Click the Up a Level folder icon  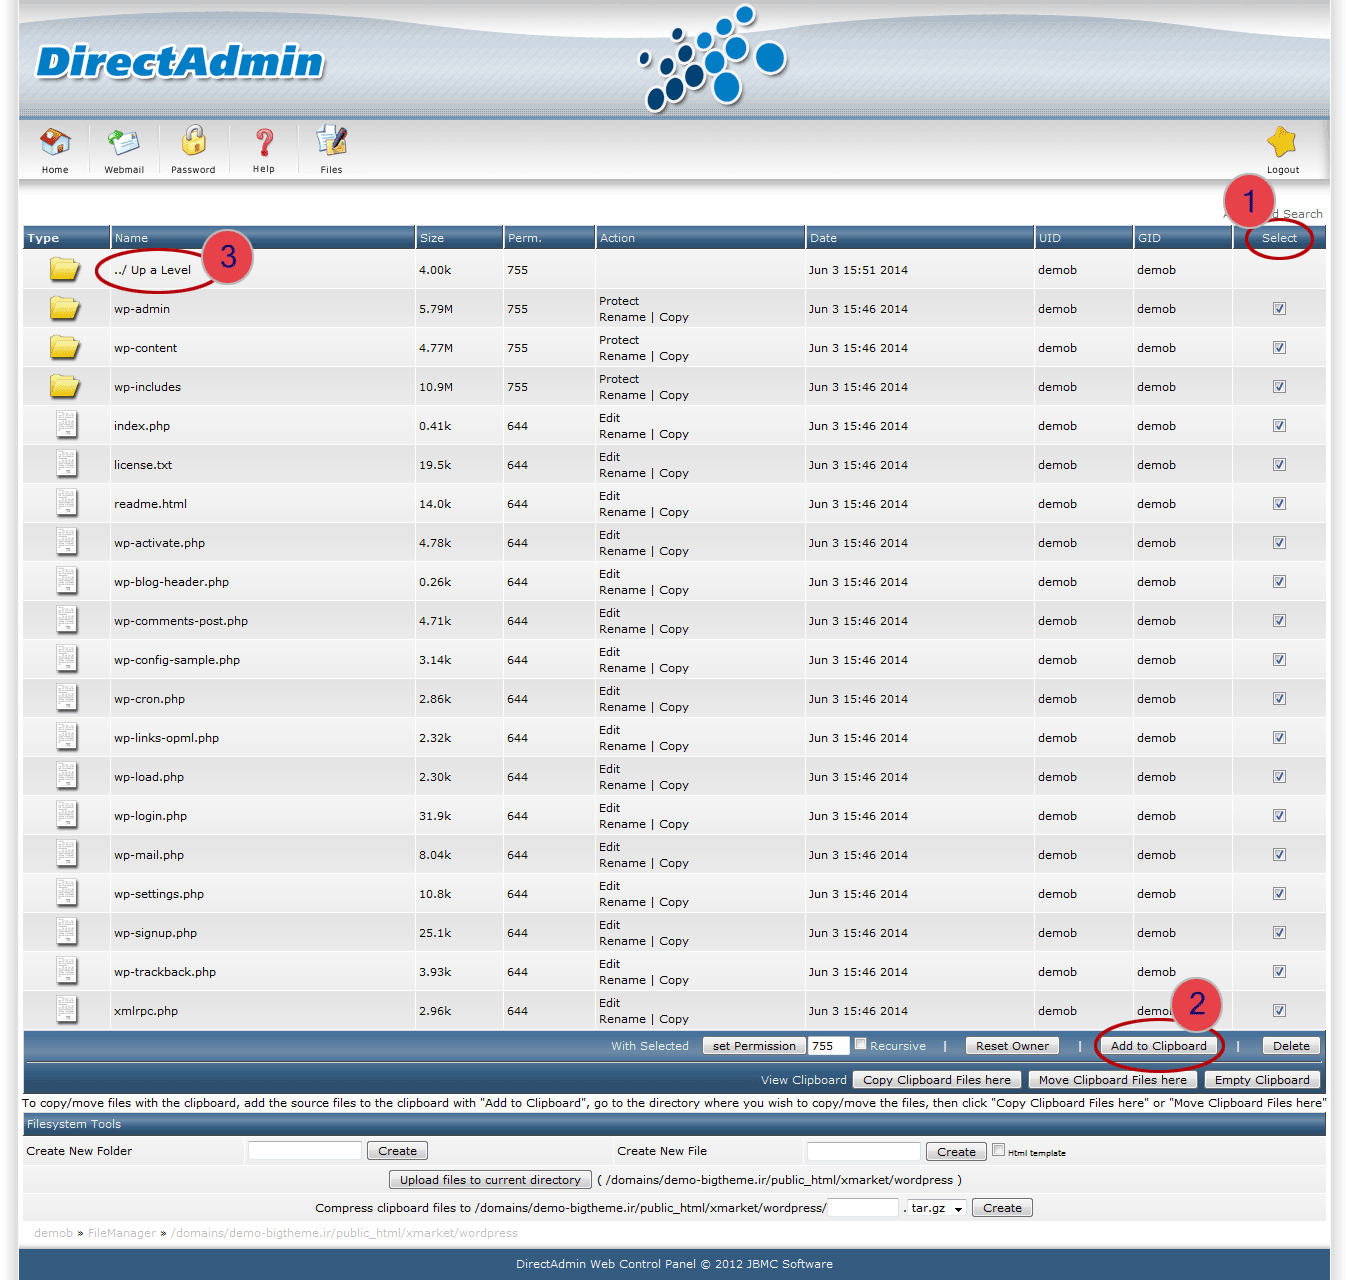click(x=65, y=269)
